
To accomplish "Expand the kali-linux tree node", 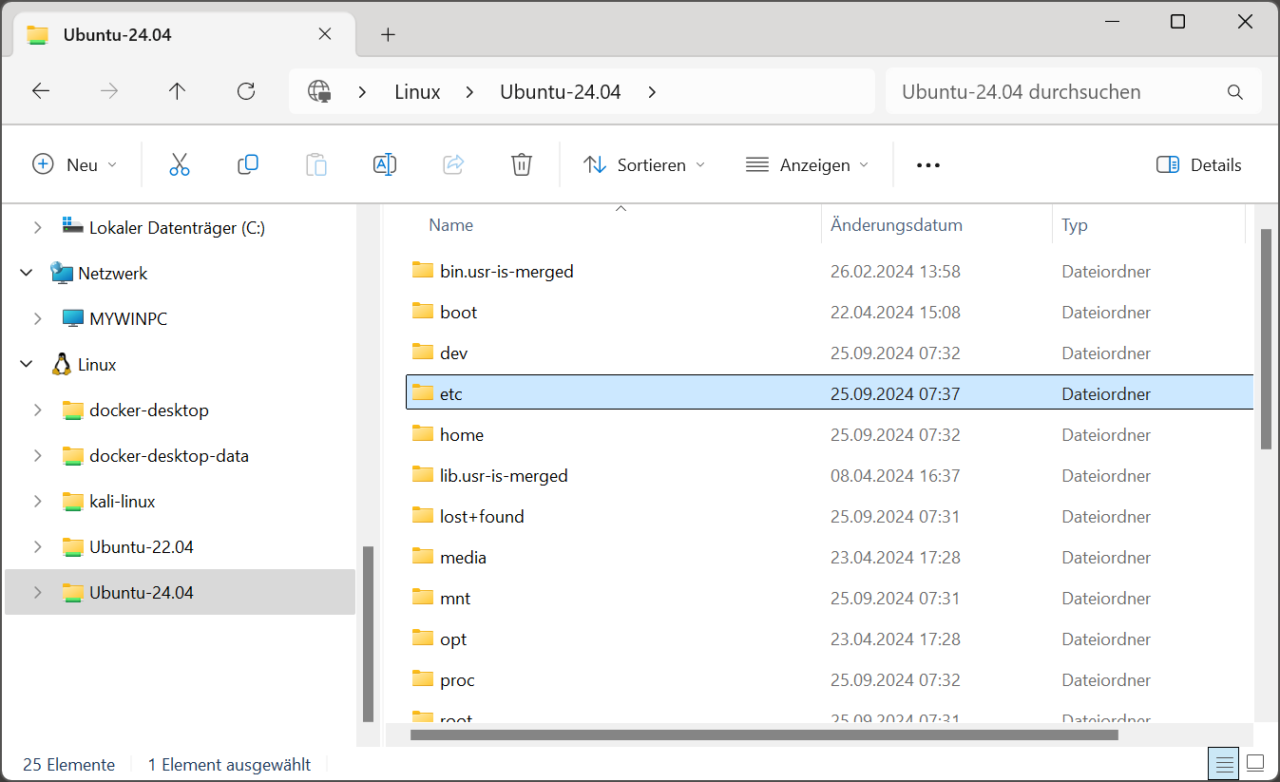I will (x=37, y=501).
